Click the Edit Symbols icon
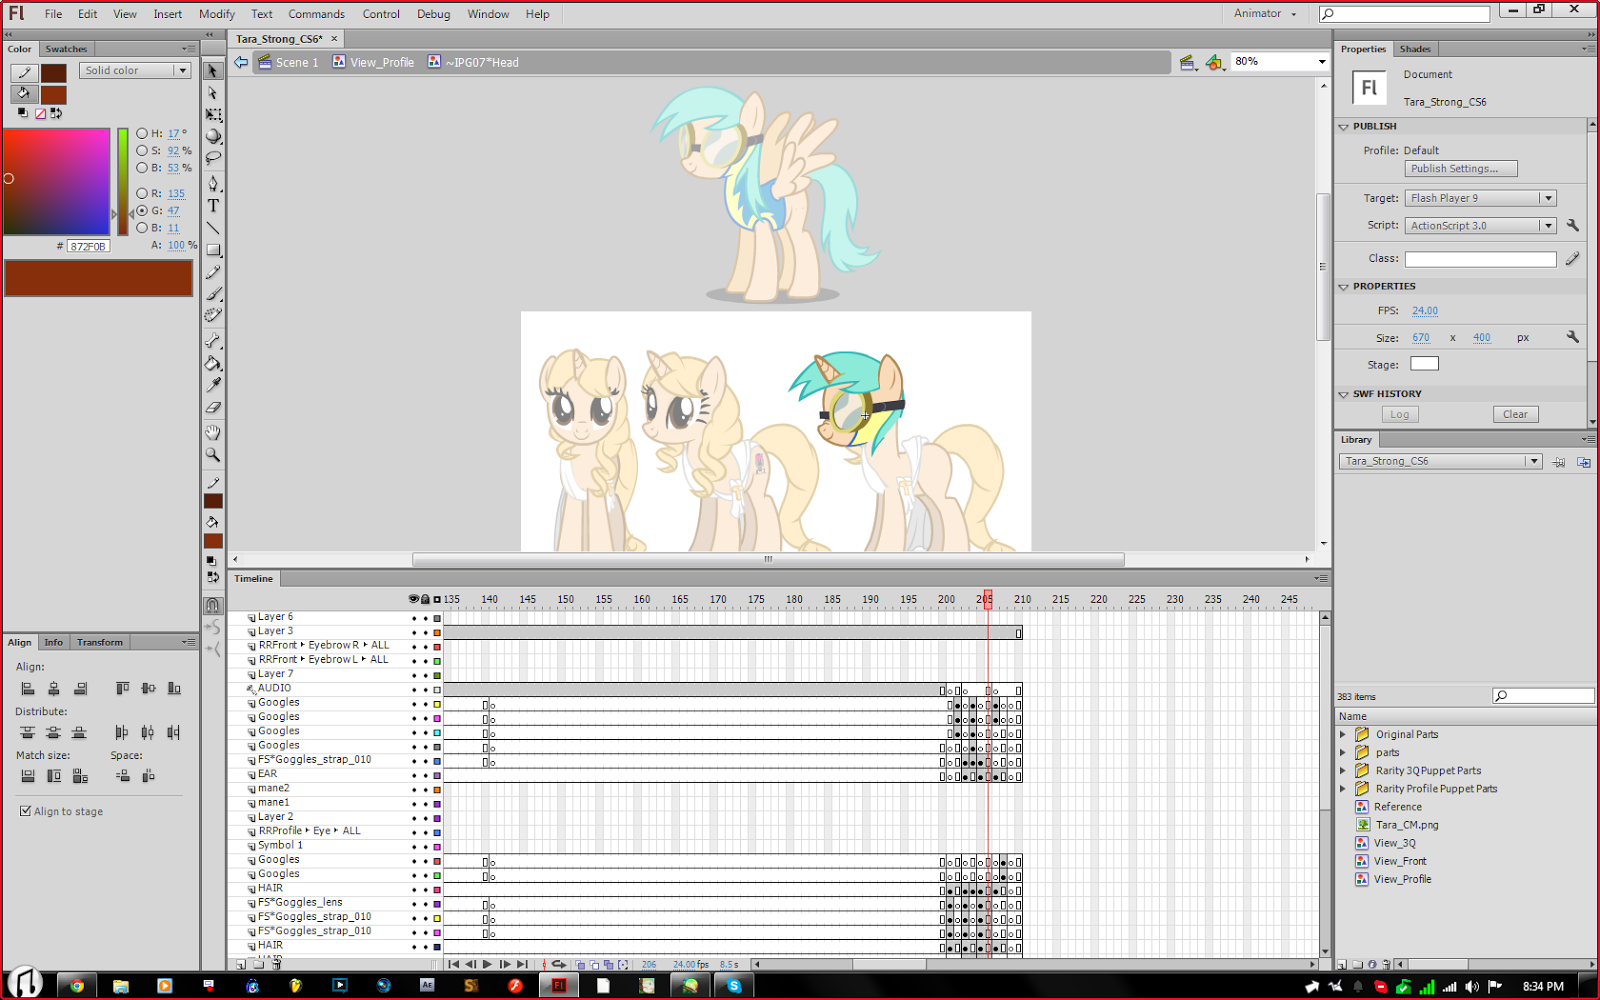 tap(1214, 63)
